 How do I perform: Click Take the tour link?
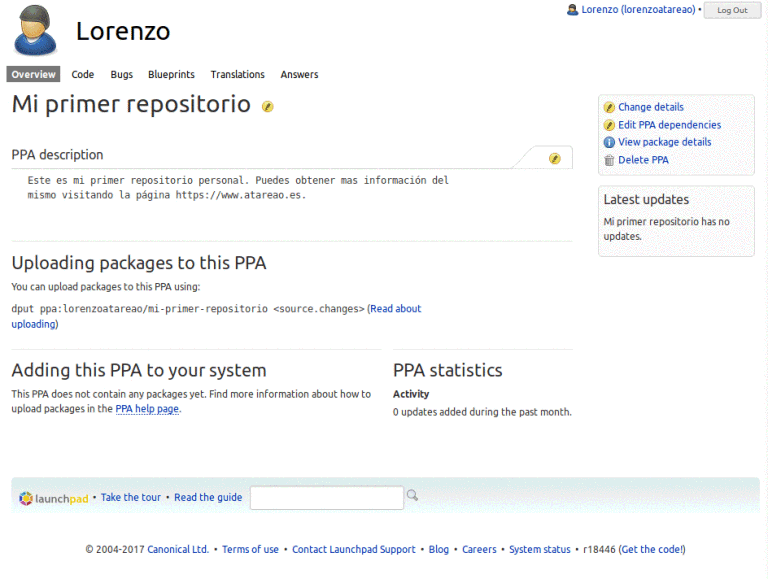tap(131, 497)
